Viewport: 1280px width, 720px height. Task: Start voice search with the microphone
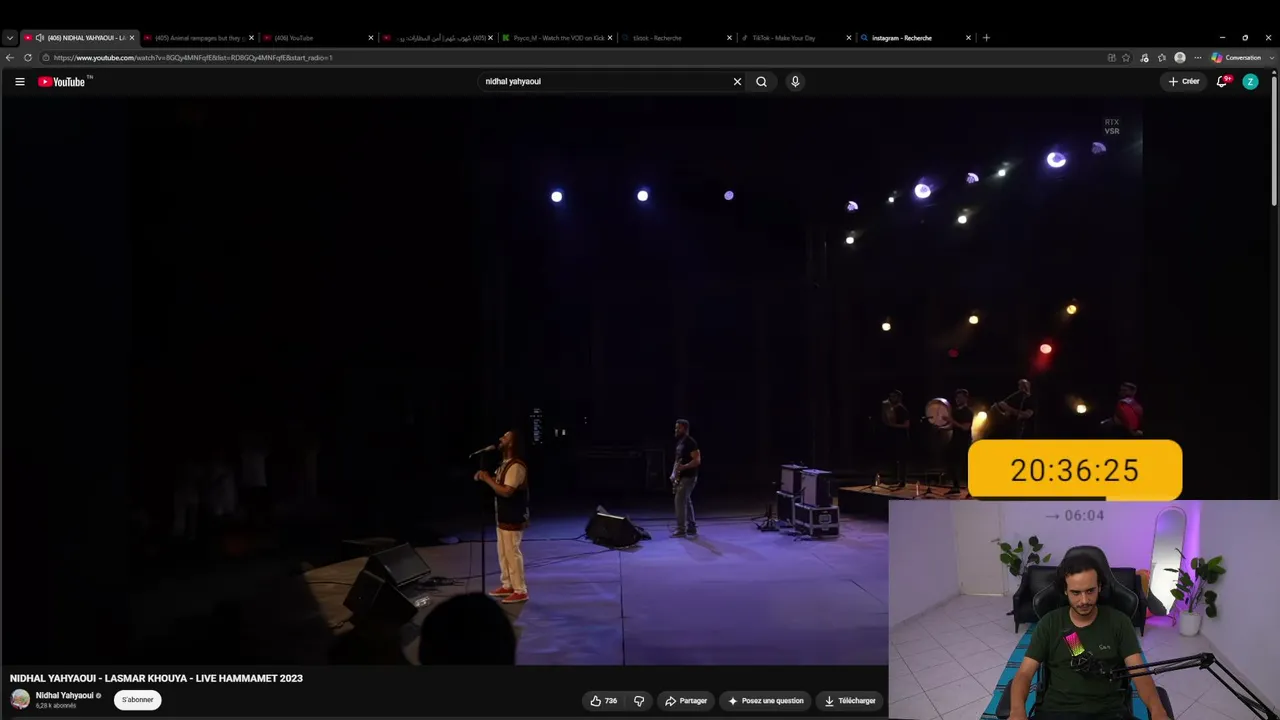795,82
